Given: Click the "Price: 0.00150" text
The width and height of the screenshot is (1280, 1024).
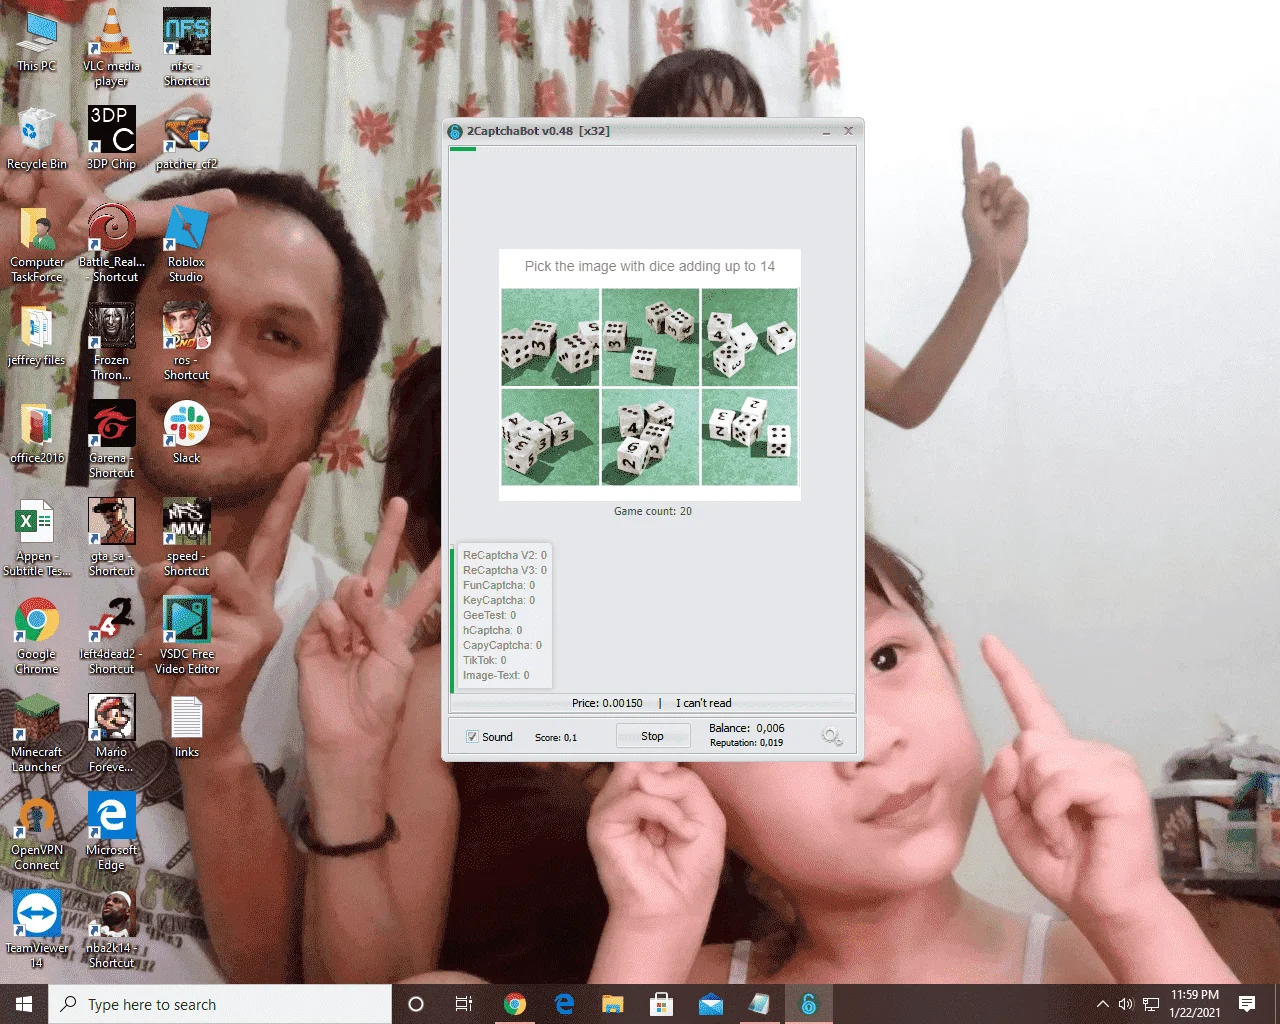Looking at the screenshot, I should click(x=607, y=703).
